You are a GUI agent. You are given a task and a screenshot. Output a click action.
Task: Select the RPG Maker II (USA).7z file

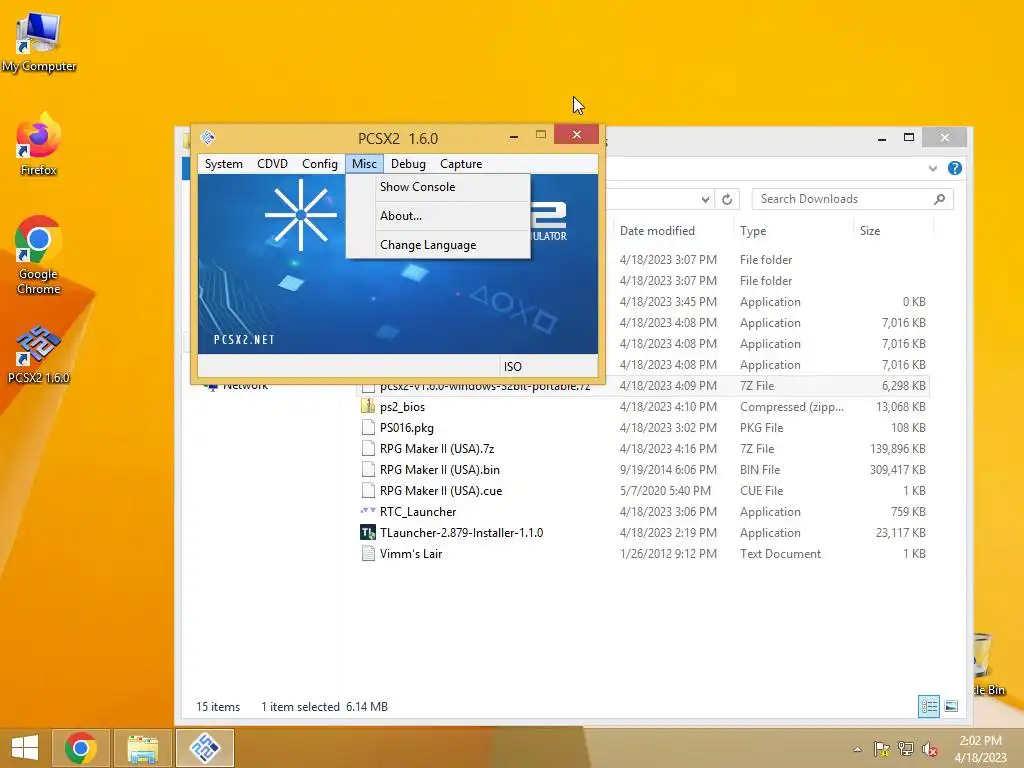click(x=437, y=449)
